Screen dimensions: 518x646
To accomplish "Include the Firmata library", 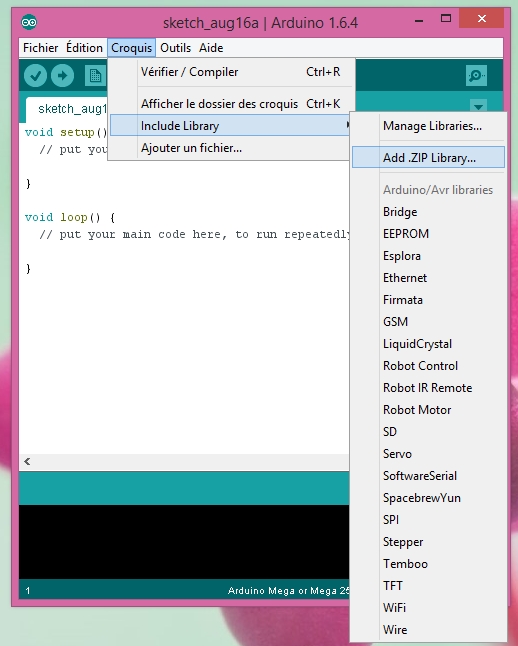I will [x=428, y=300].
